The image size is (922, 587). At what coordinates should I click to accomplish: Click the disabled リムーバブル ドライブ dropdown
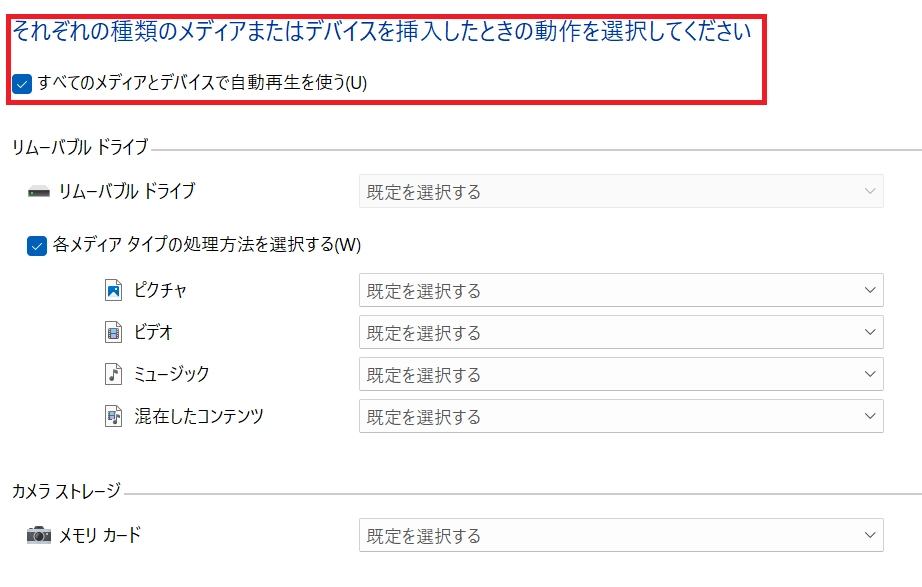[620, 191]
